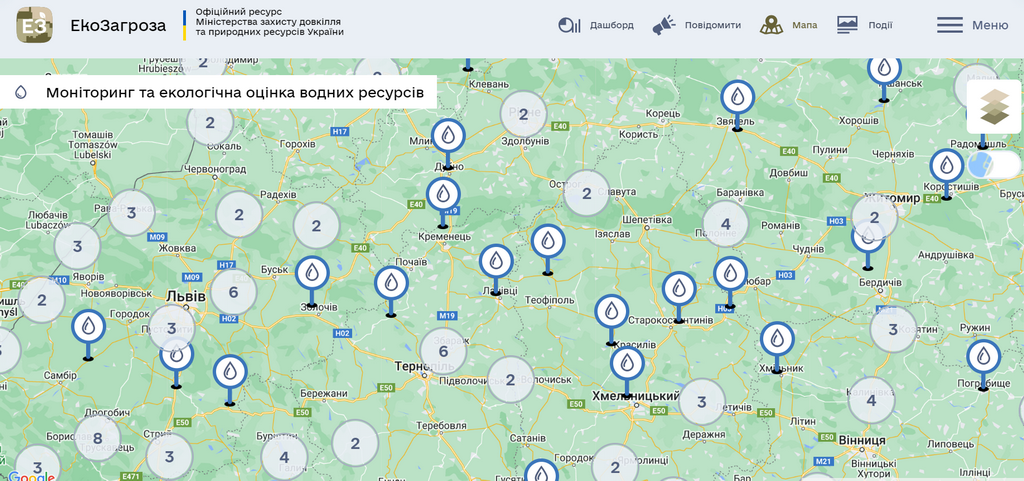Expand the cluster of 2 near Славута
The width and height of the screenshot is (1024, 481).
(x=586, y=193)
